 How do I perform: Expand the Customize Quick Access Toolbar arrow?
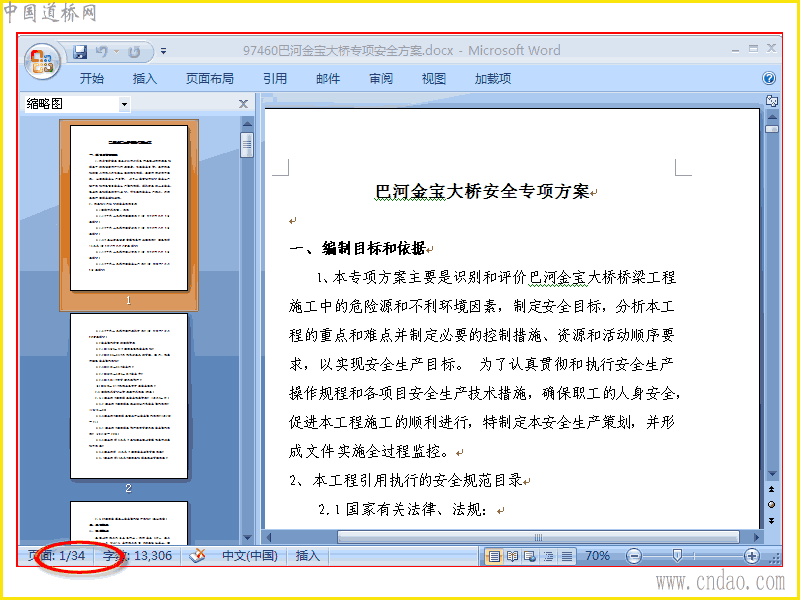(163, 51)
